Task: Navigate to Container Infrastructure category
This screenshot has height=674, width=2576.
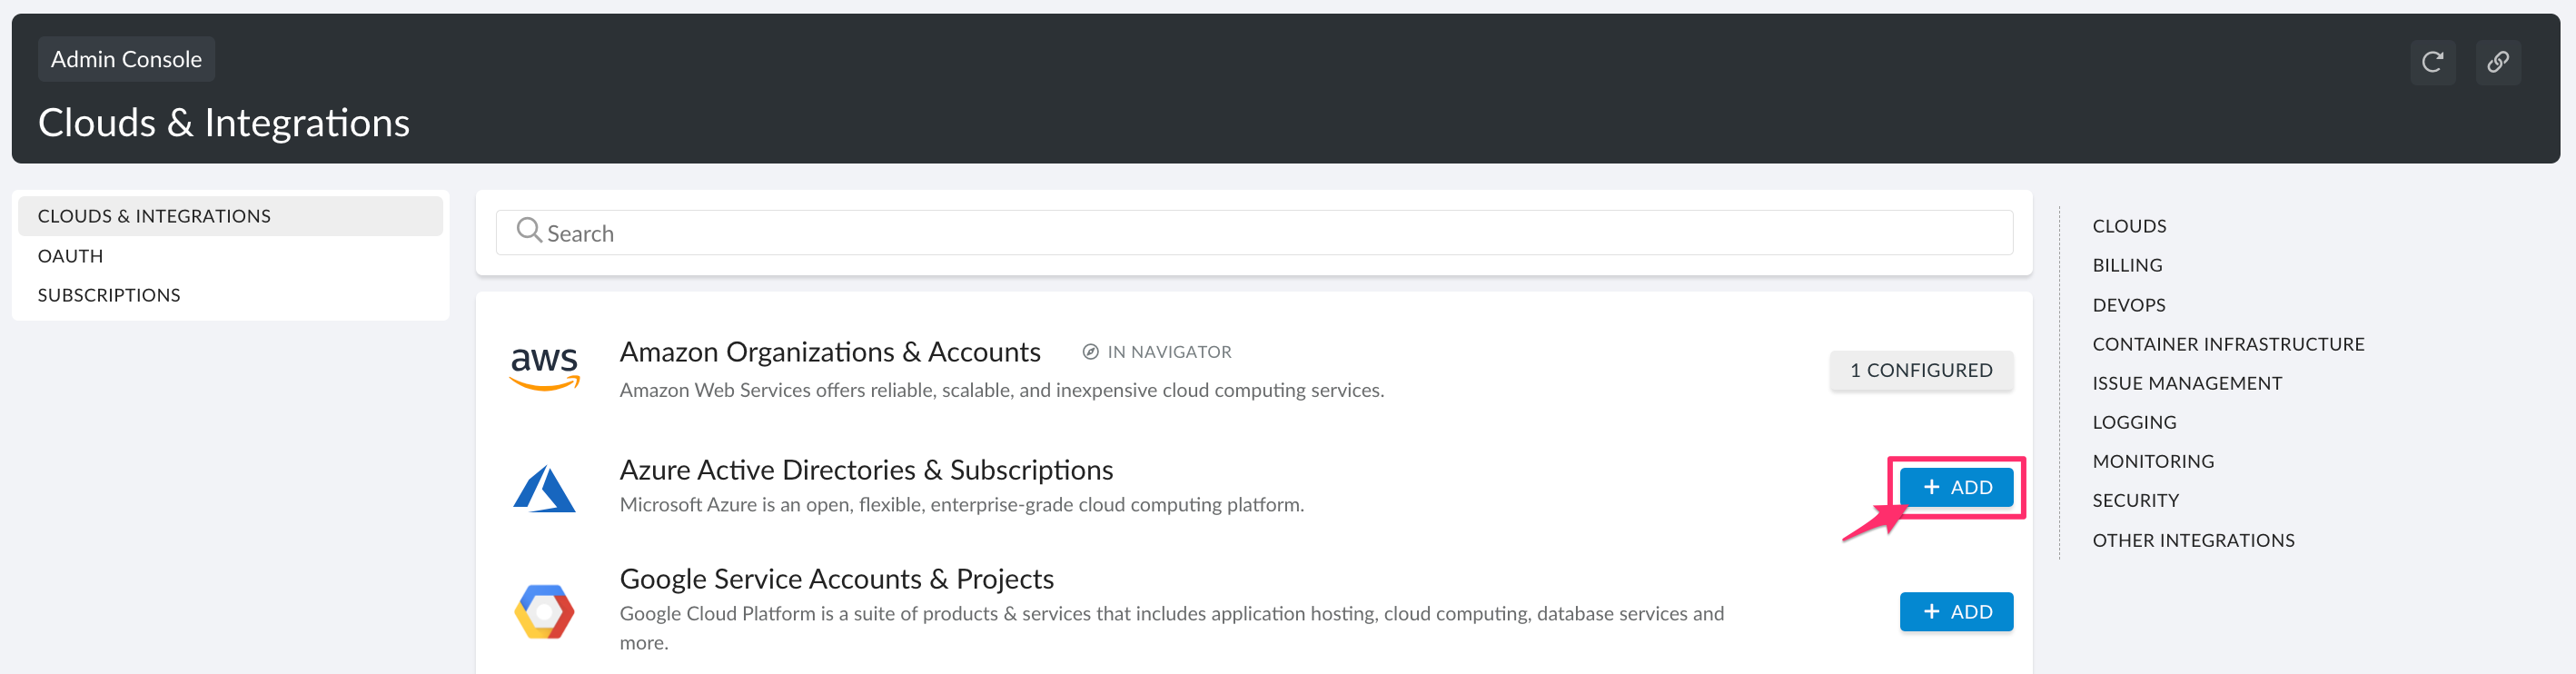Action: coord(2227,344)
